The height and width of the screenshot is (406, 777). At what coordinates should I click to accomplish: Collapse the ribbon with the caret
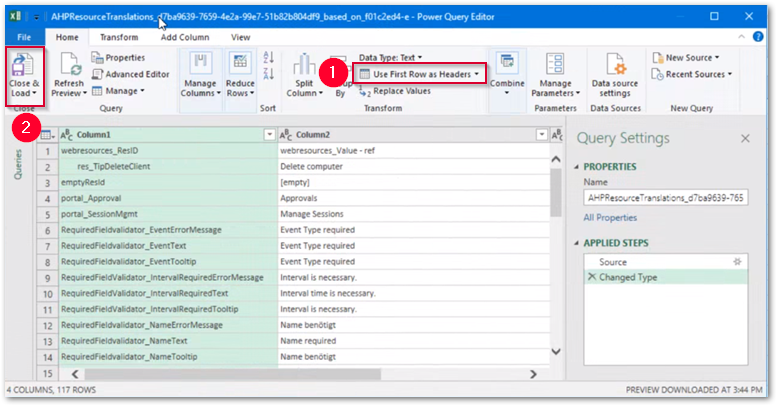[x=741, y=37]
